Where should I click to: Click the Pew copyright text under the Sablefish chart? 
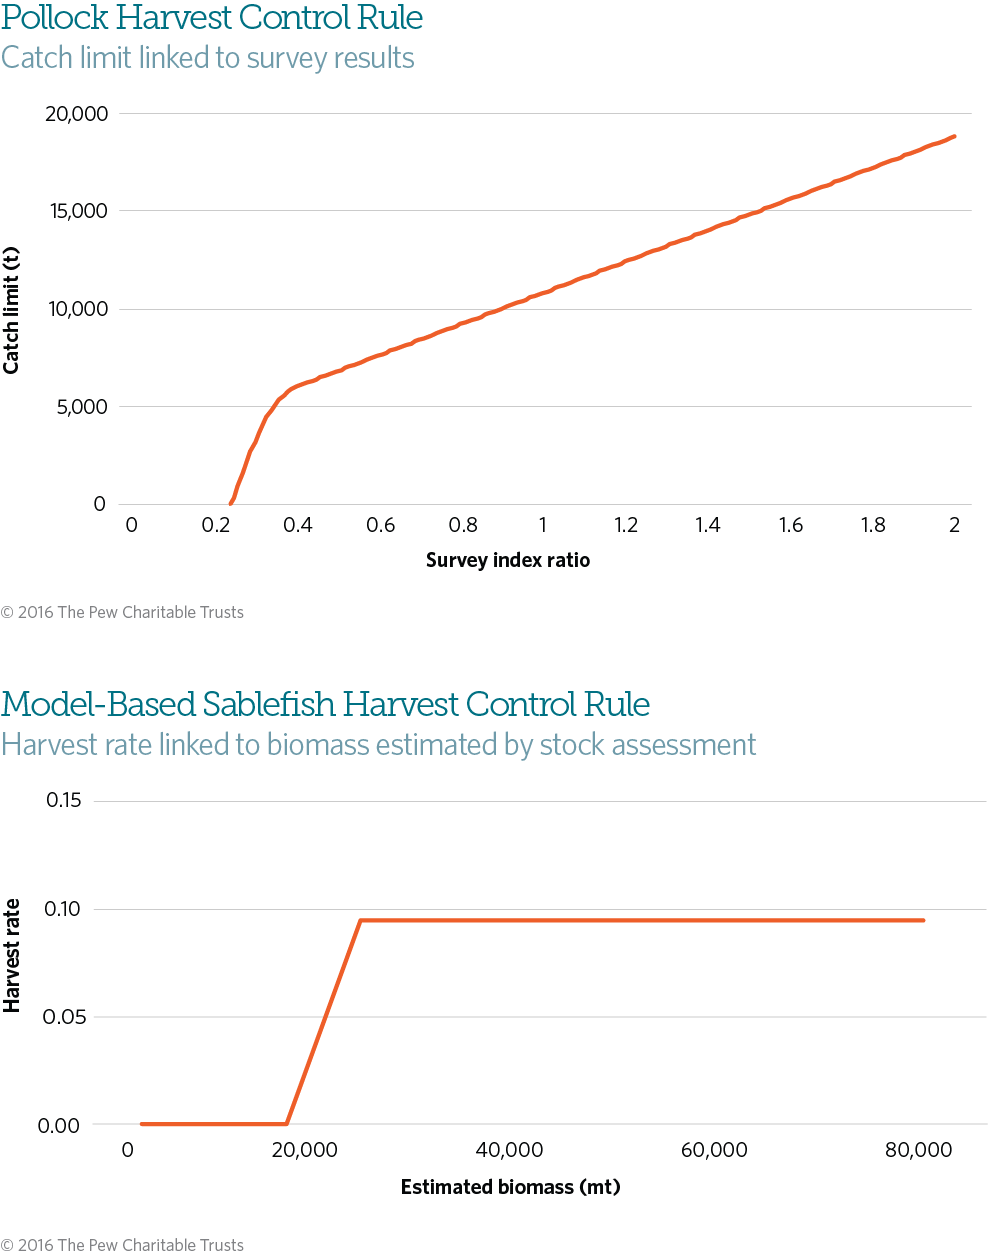pyautogui.click(x=122, y=1245)
